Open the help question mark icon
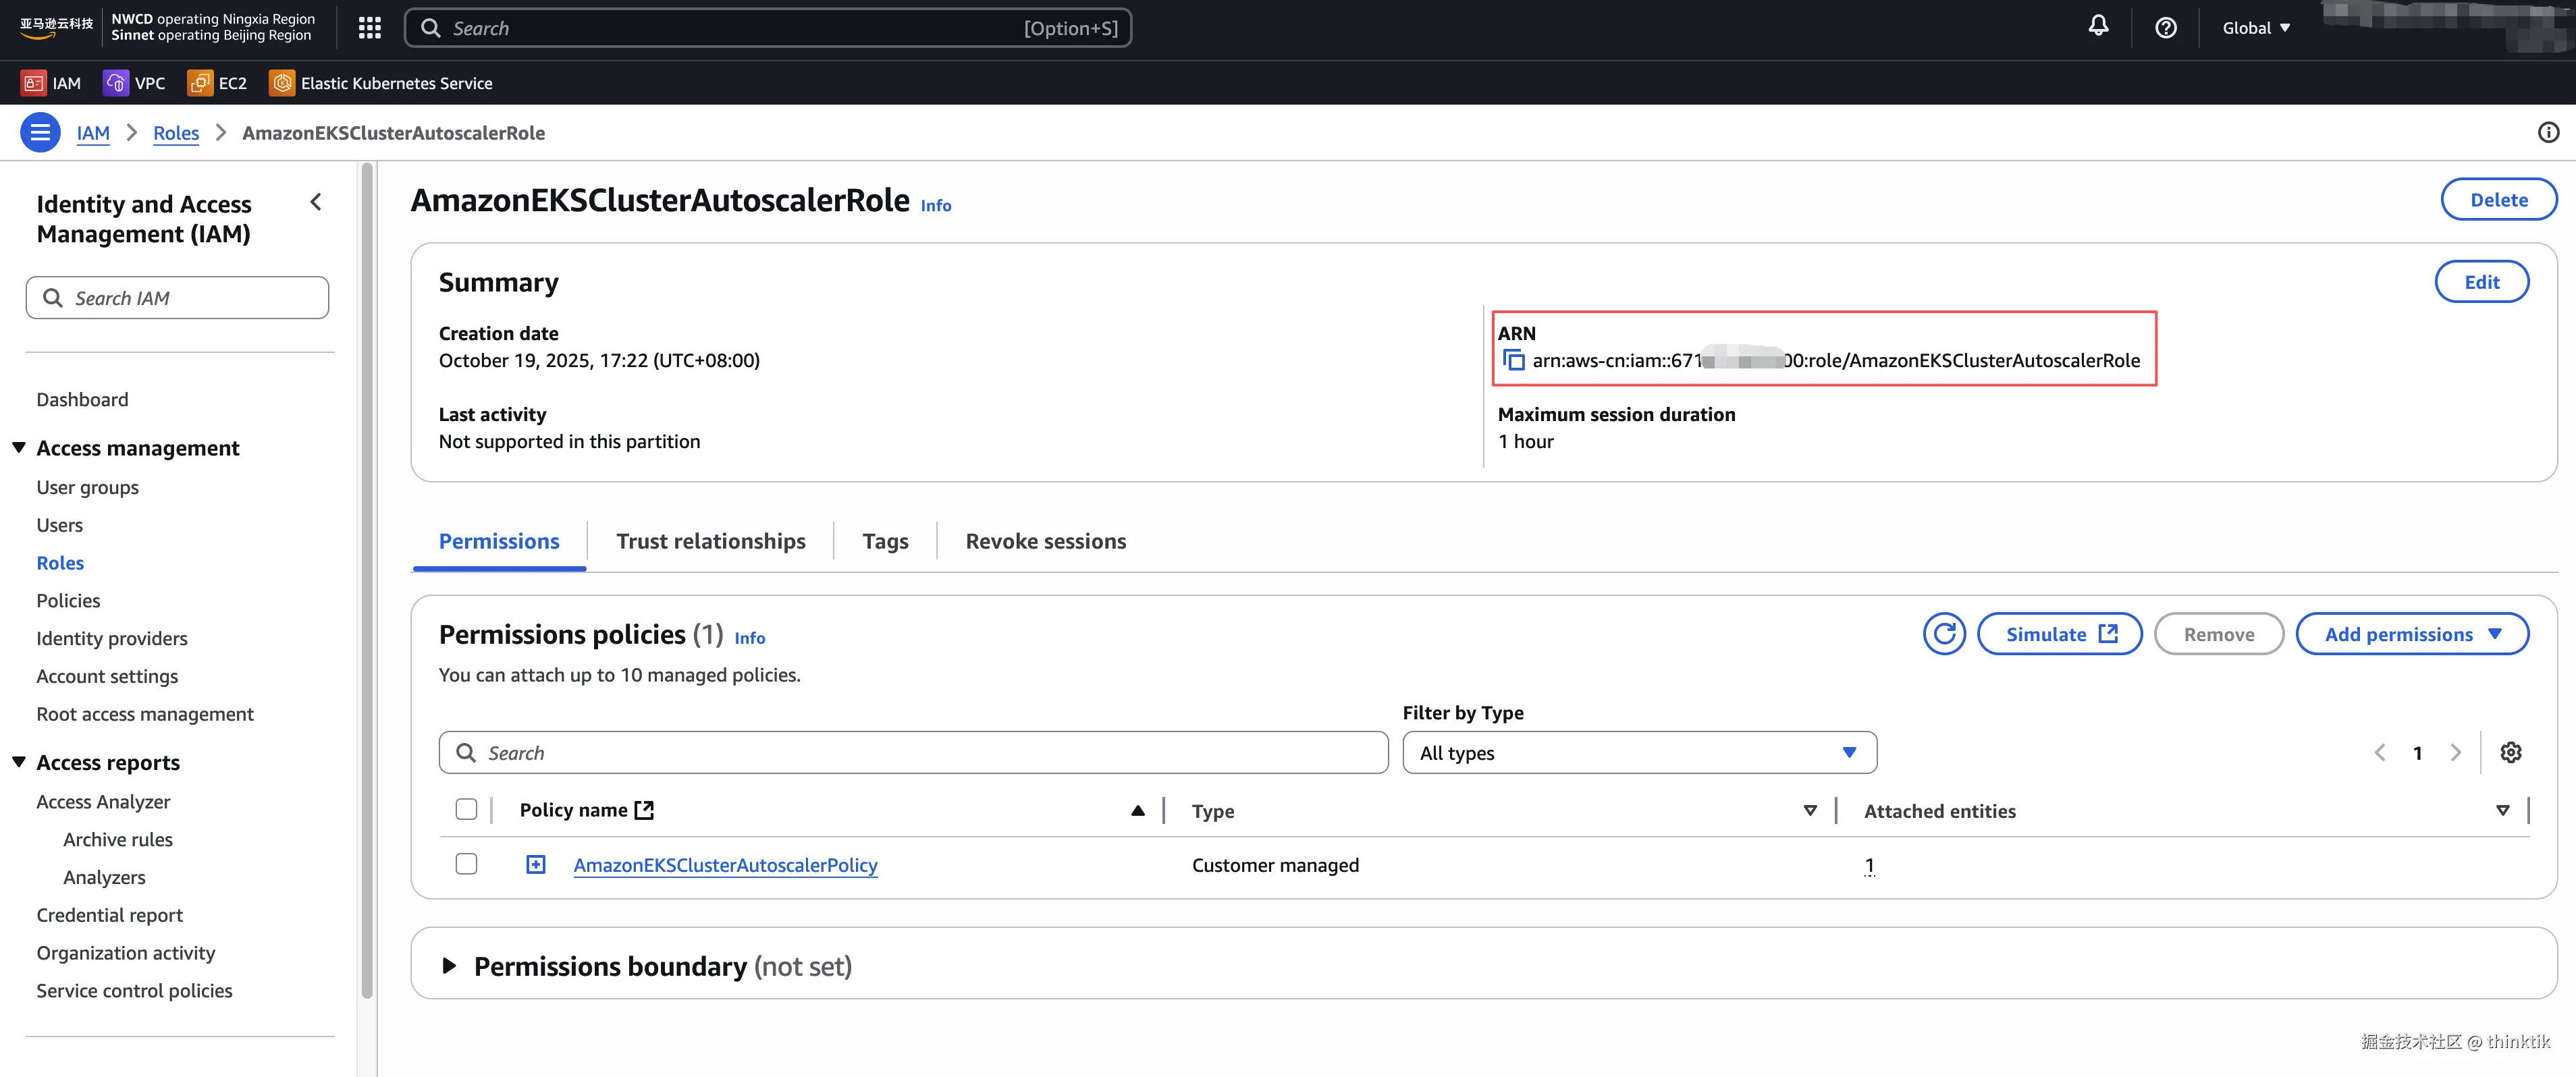Image resolution: width=2576 pixels, height=1077 pixels. pyautogui.click(x=2165, y=28)
